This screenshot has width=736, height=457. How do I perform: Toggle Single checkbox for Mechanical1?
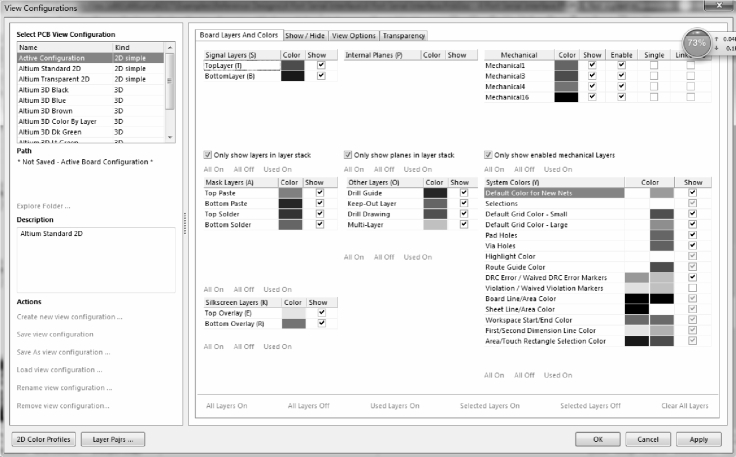tap(654, 65)
